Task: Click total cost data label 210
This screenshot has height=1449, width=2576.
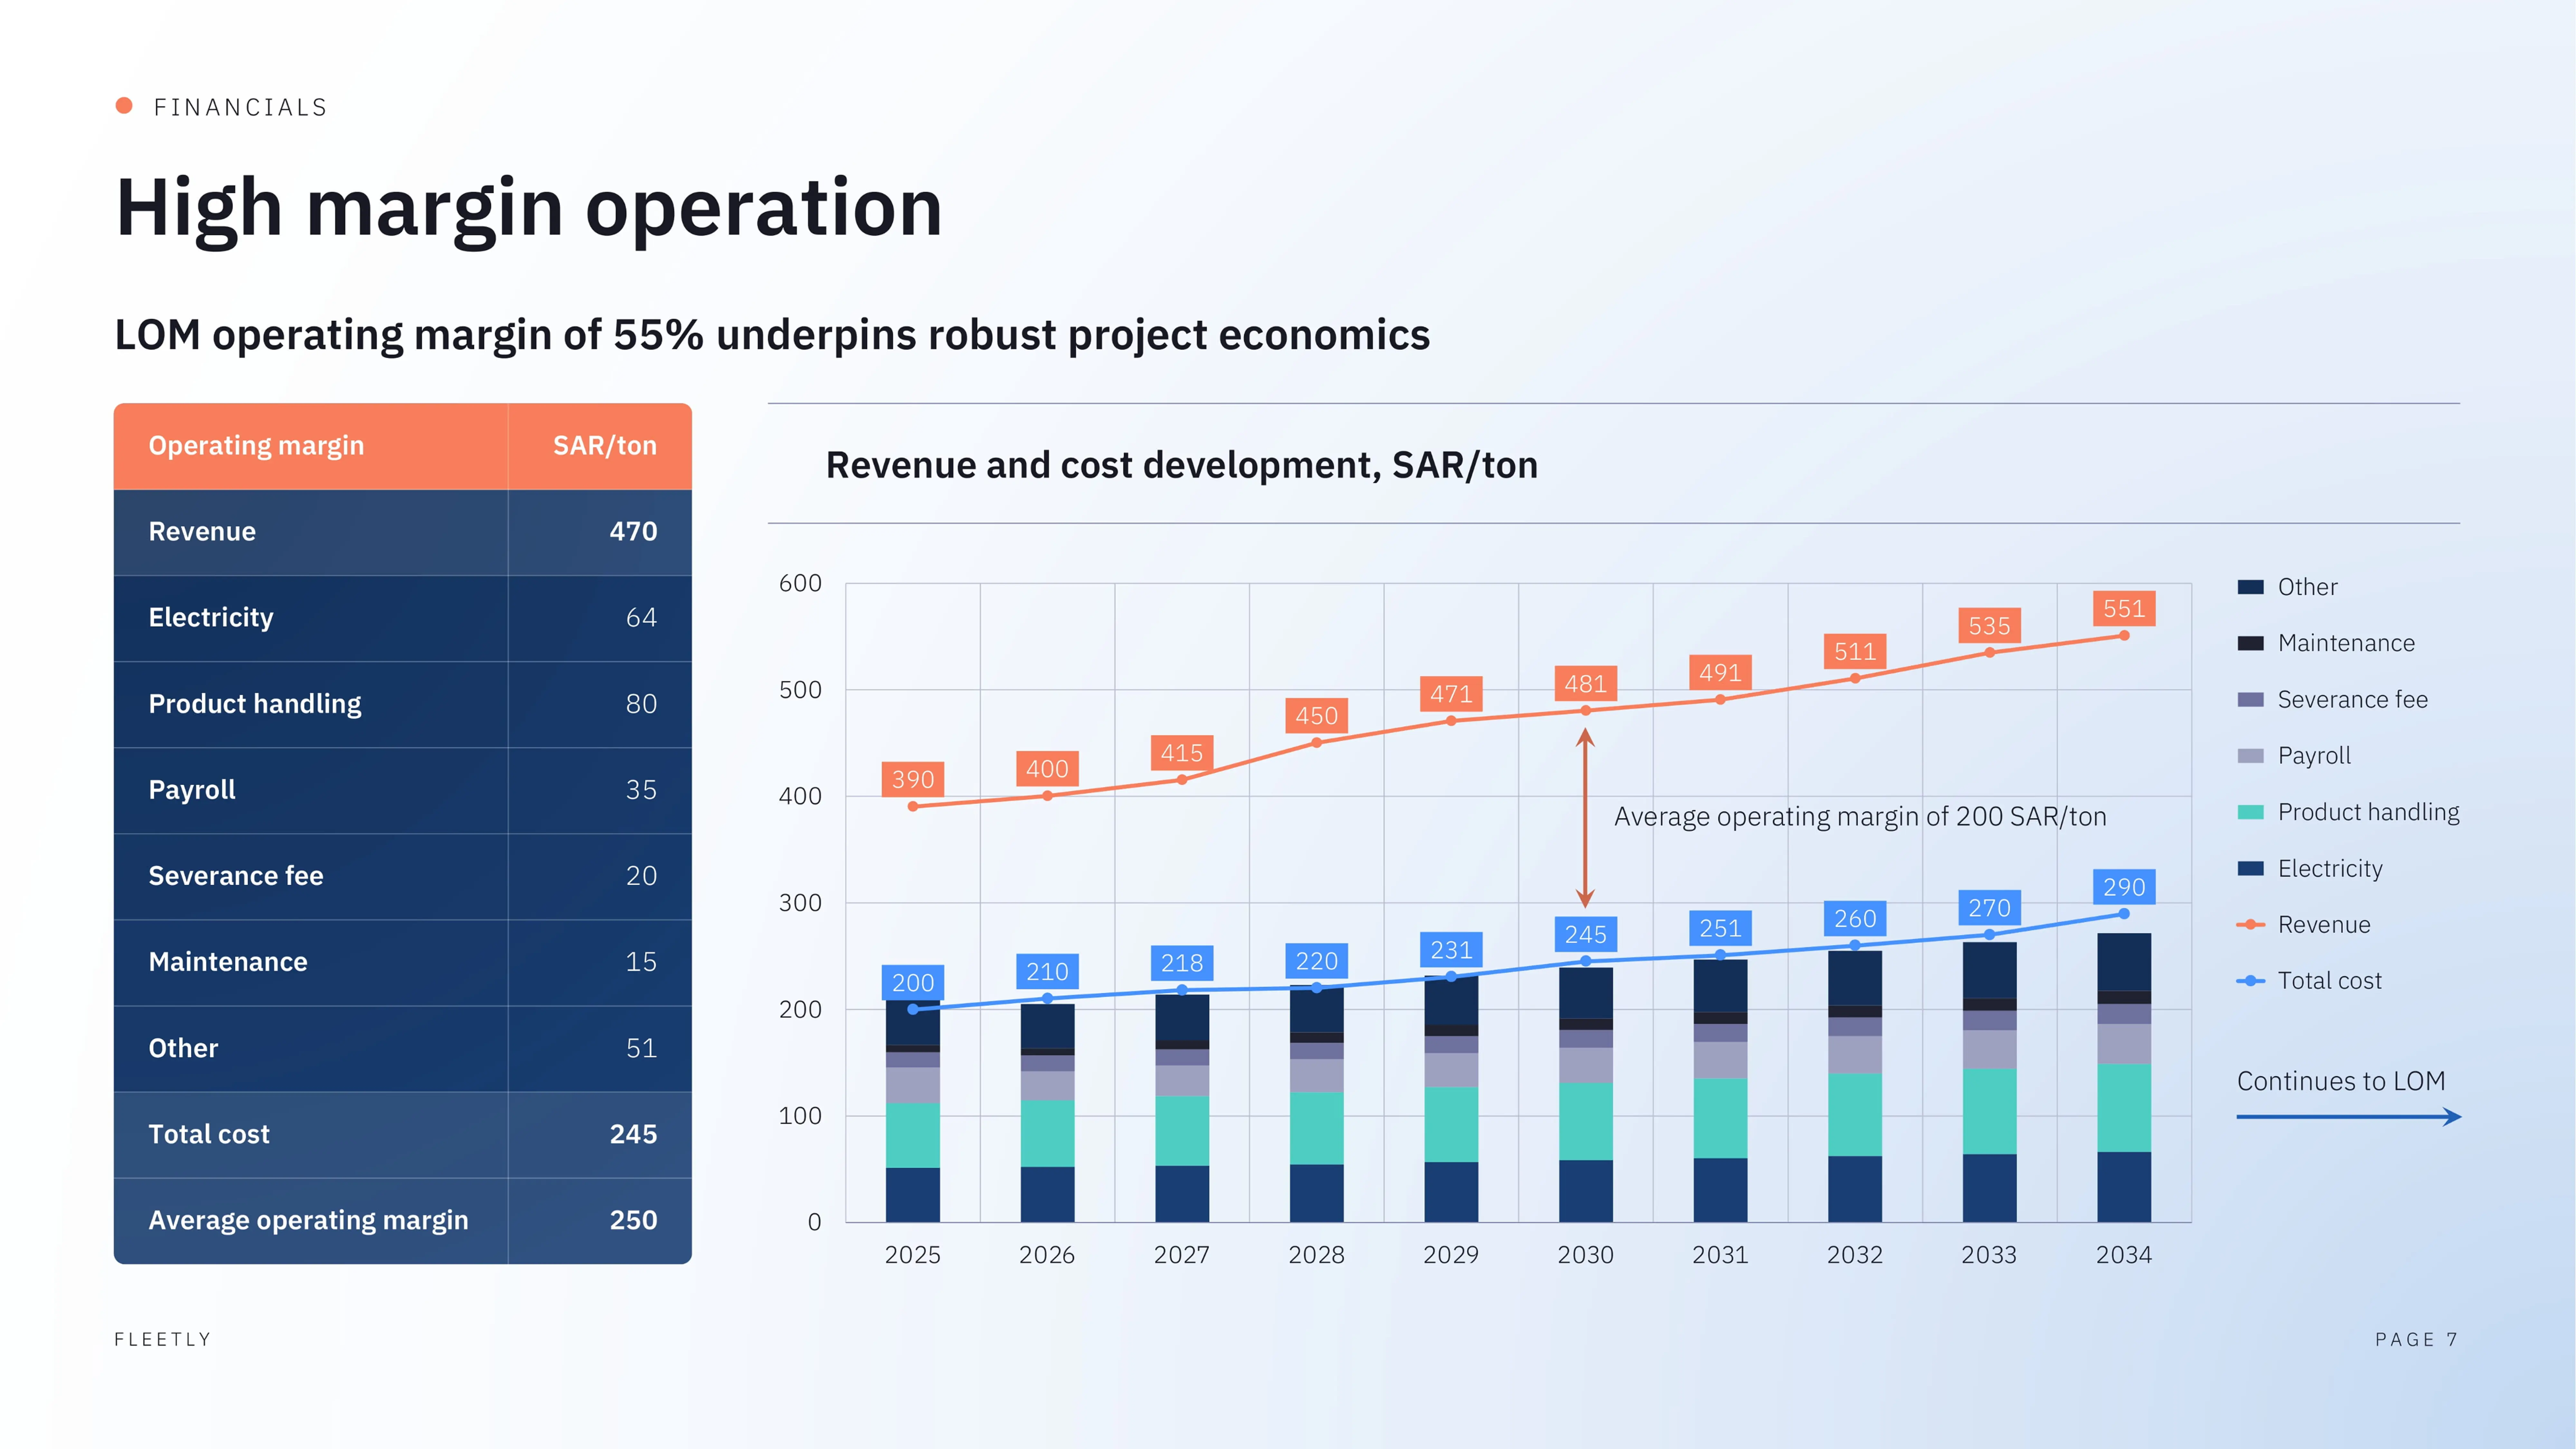Action: coord(1047,972)
